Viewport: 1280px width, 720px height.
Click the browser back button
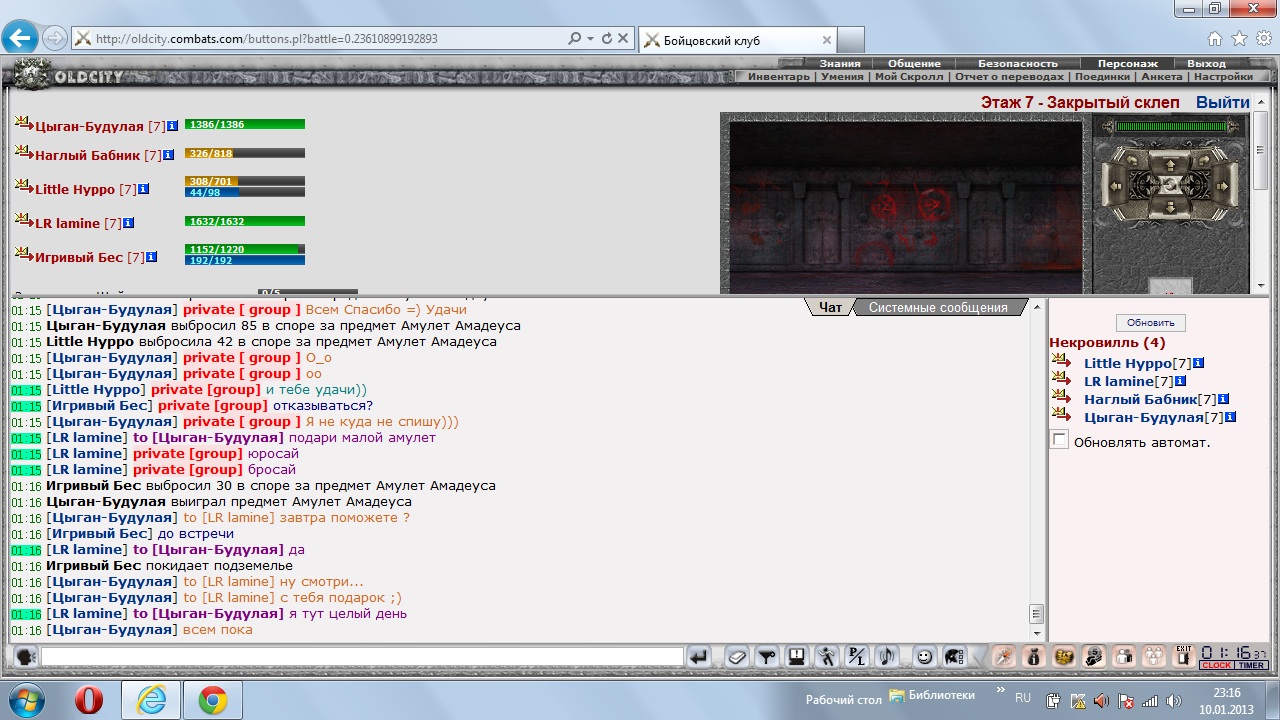20,39
